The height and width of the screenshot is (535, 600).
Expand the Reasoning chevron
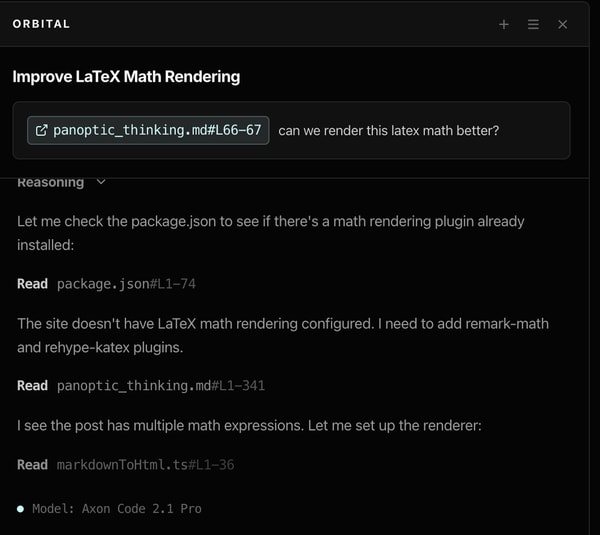pyautogui.click(x=101, y=183)
